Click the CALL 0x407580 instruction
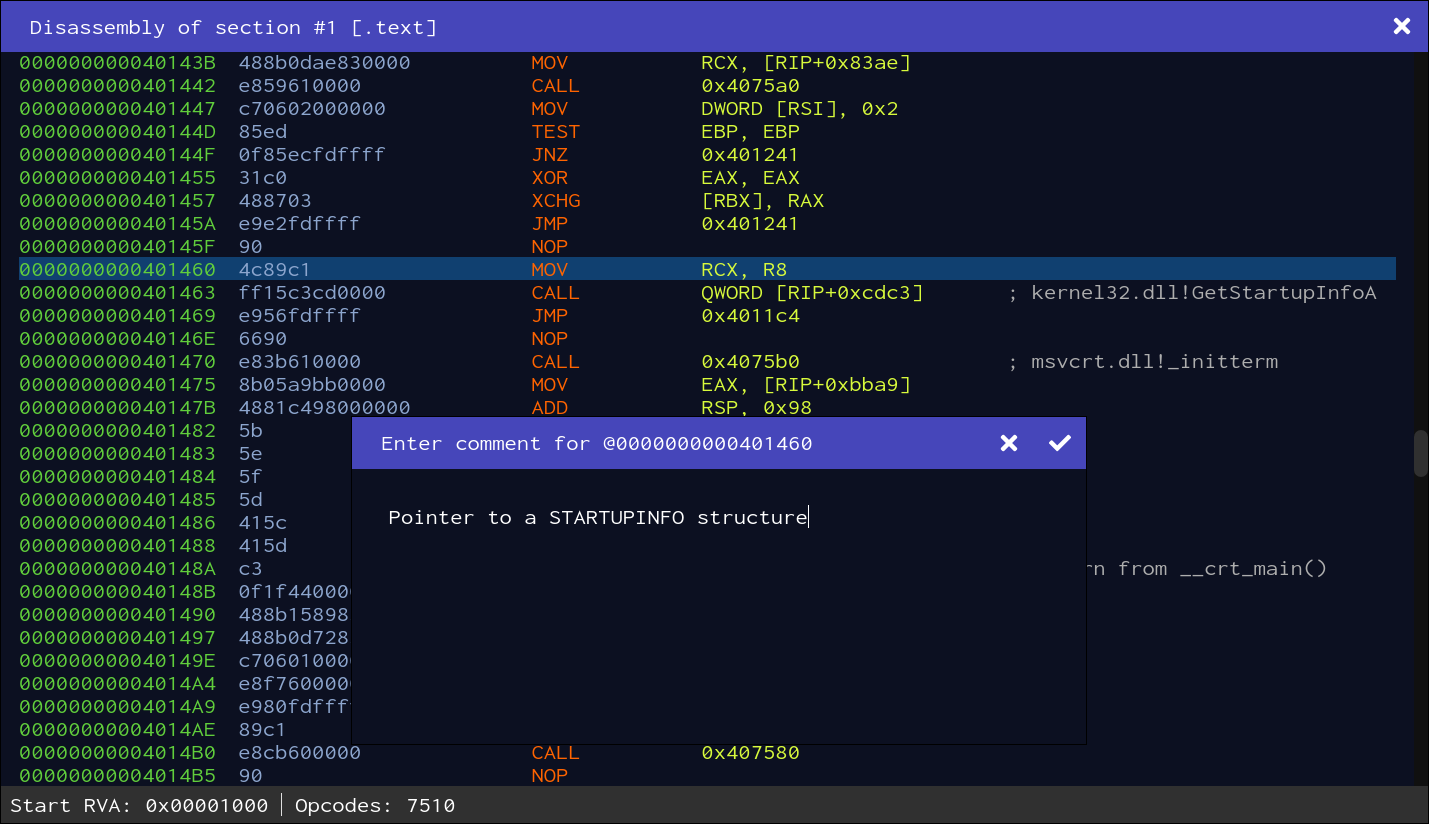Screen dimensions: 1429x824 tap(665, 752)
